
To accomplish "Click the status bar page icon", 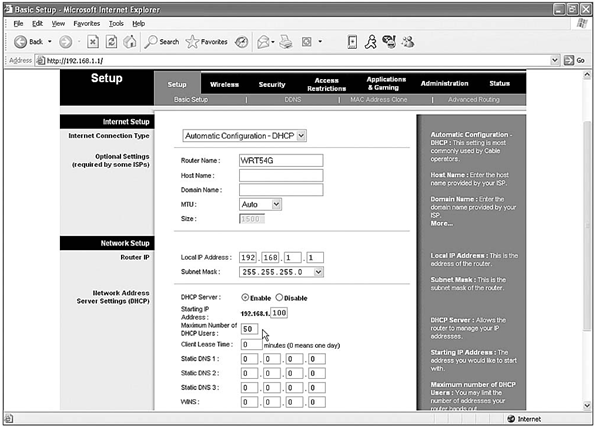I will (x=9, y=419).
